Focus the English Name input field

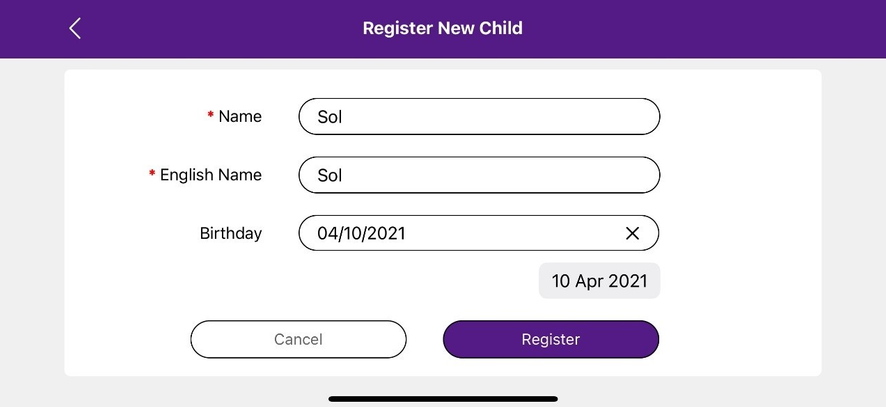click(x=479, y=175)
